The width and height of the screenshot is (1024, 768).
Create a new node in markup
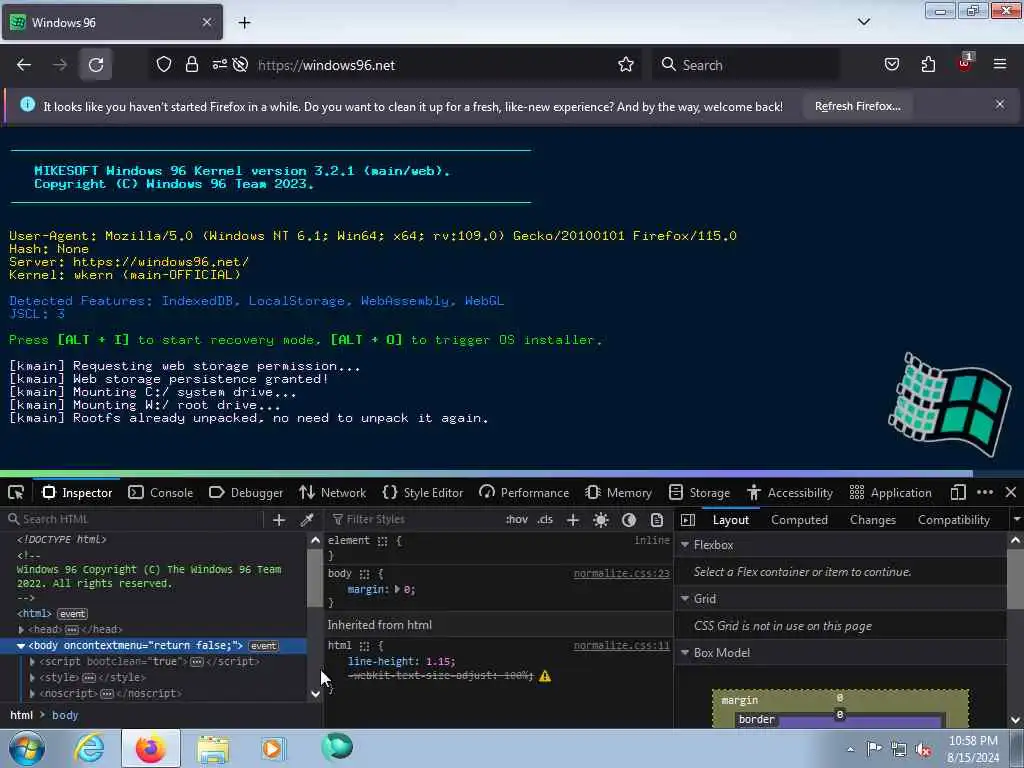[279, 520]
